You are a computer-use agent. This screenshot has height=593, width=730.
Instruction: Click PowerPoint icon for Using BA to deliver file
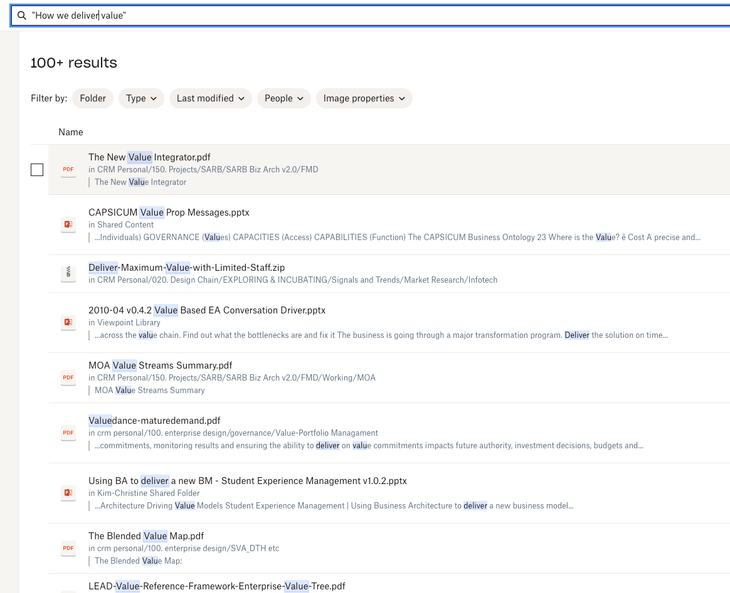click(x=68, y=493)
